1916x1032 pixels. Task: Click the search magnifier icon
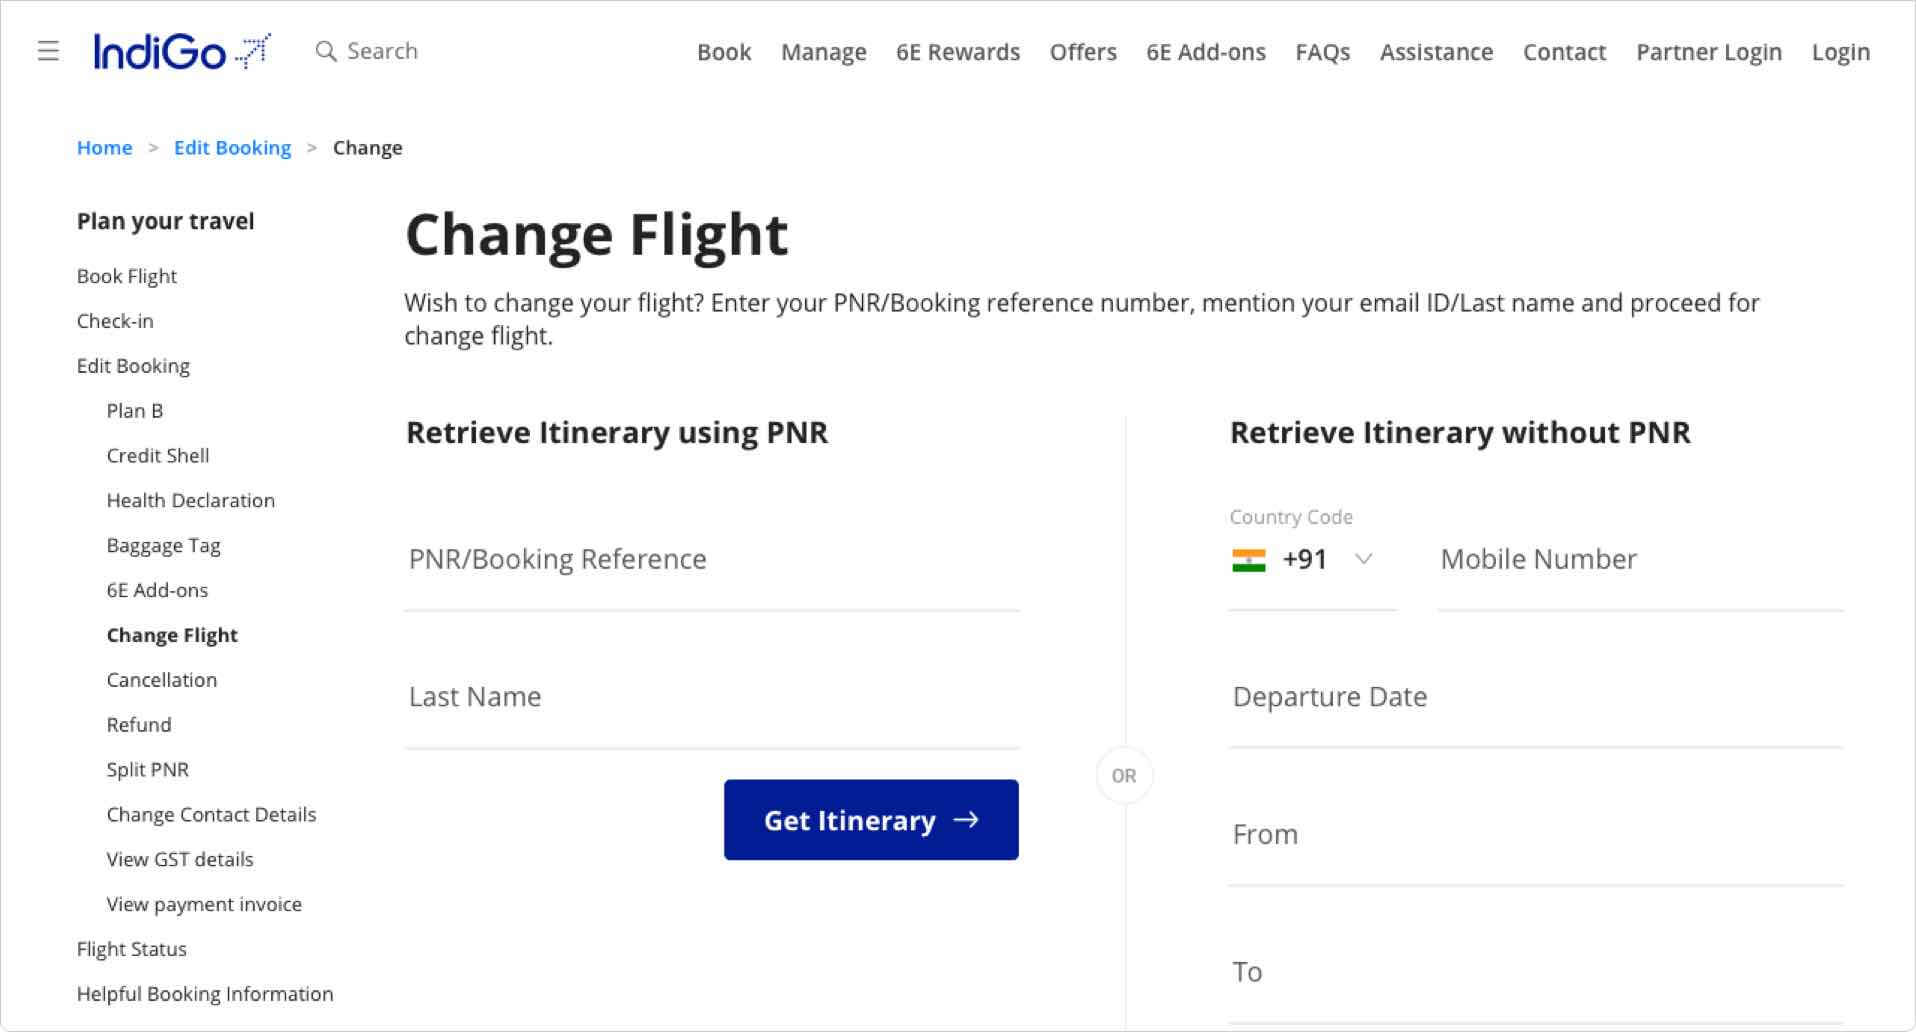pos(325,51)
